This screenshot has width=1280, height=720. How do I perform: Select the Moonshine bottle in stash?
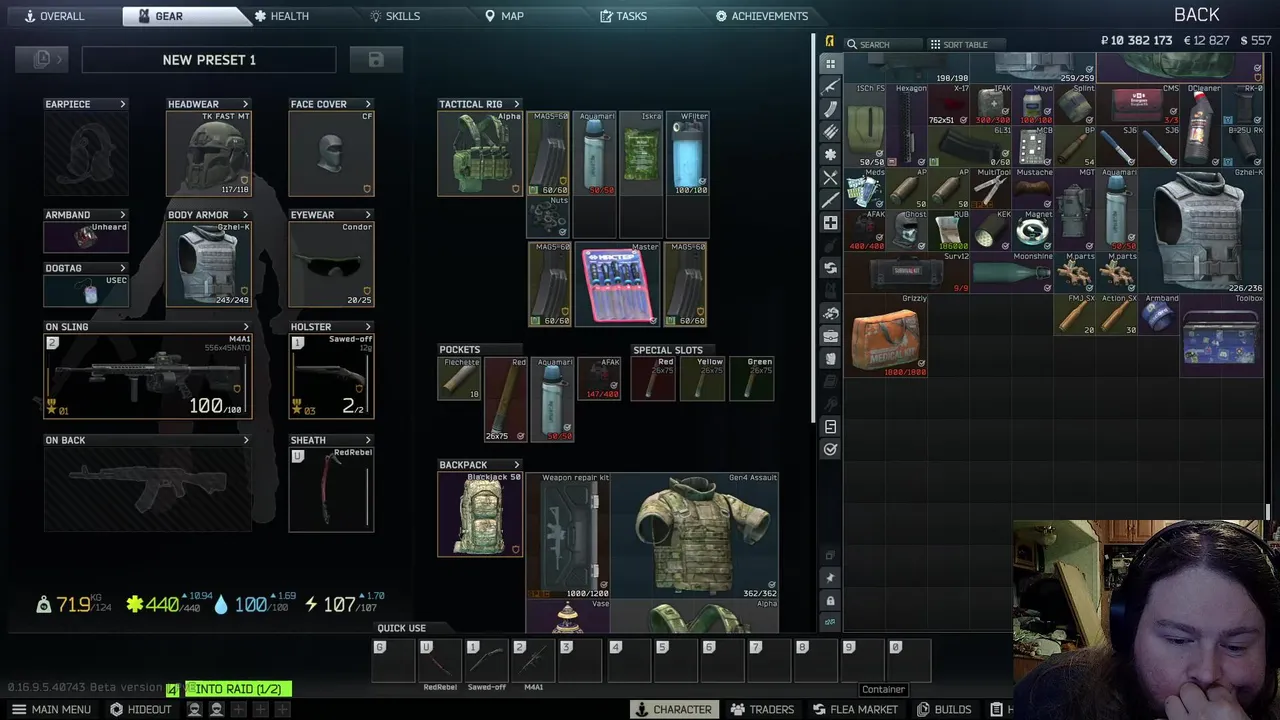tap(1012, 272)
